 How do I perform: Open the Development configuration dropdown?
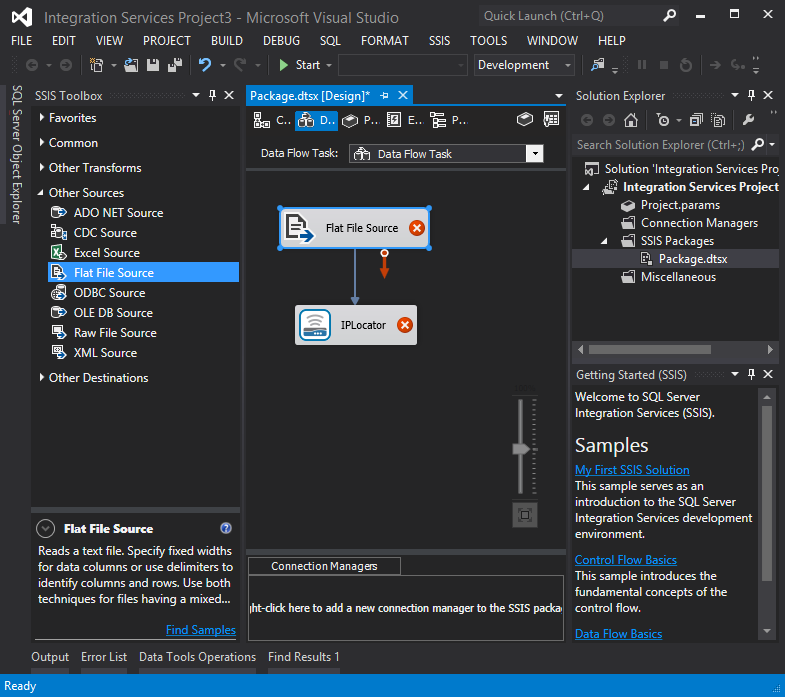click(568, 65)
